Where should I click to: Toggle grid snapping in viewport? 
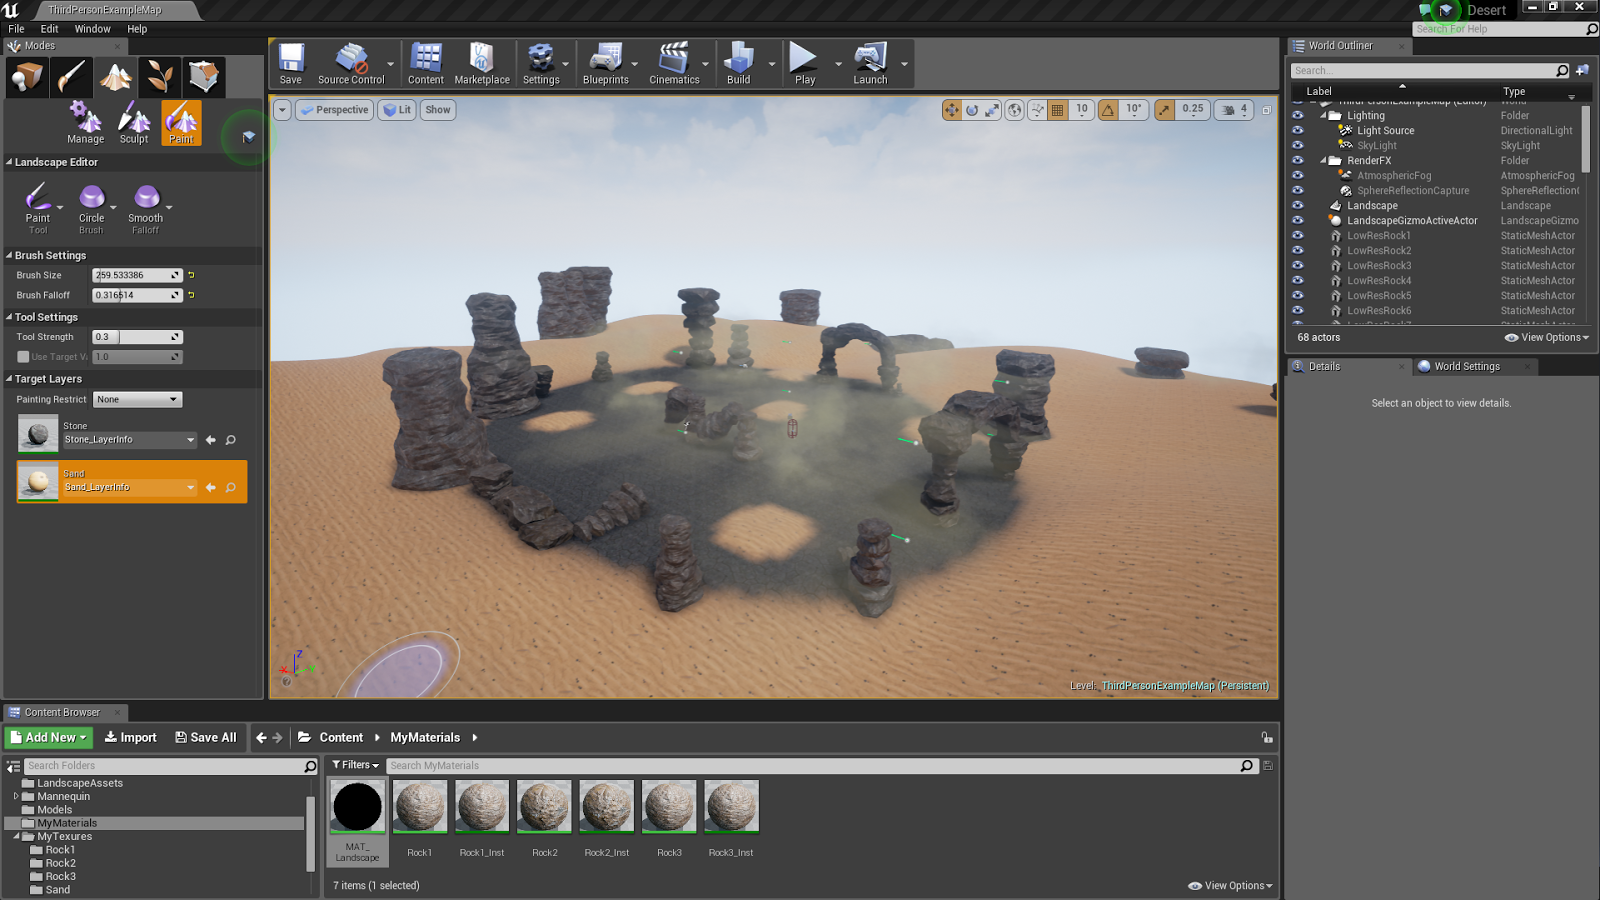pyautogui.click(x=1057, y=110)
